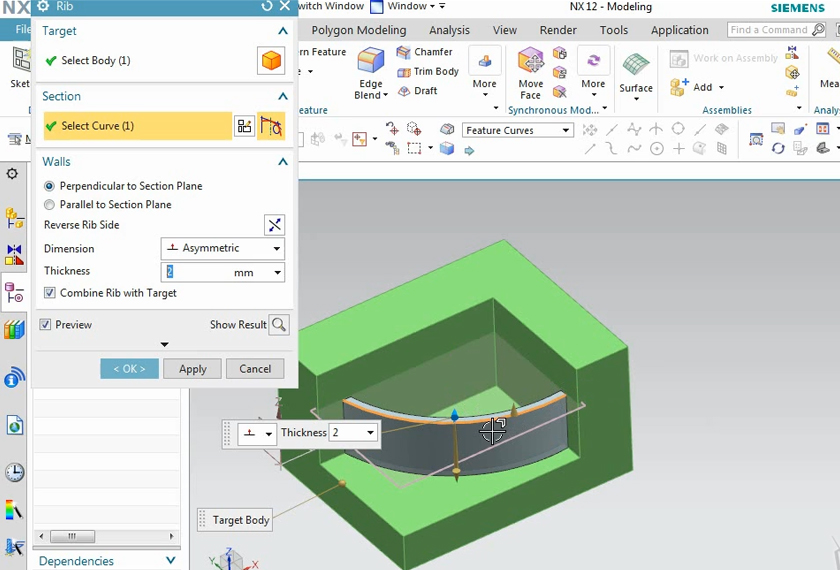Click the Thickness input field in dialog
This screenshot has width=840, height=570.
[197, 272]
